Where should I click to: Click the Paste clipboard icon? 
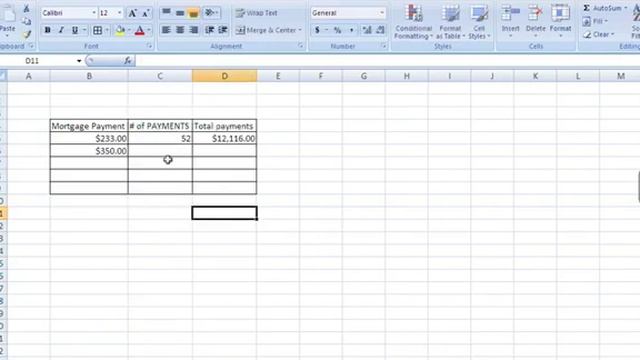7,14
